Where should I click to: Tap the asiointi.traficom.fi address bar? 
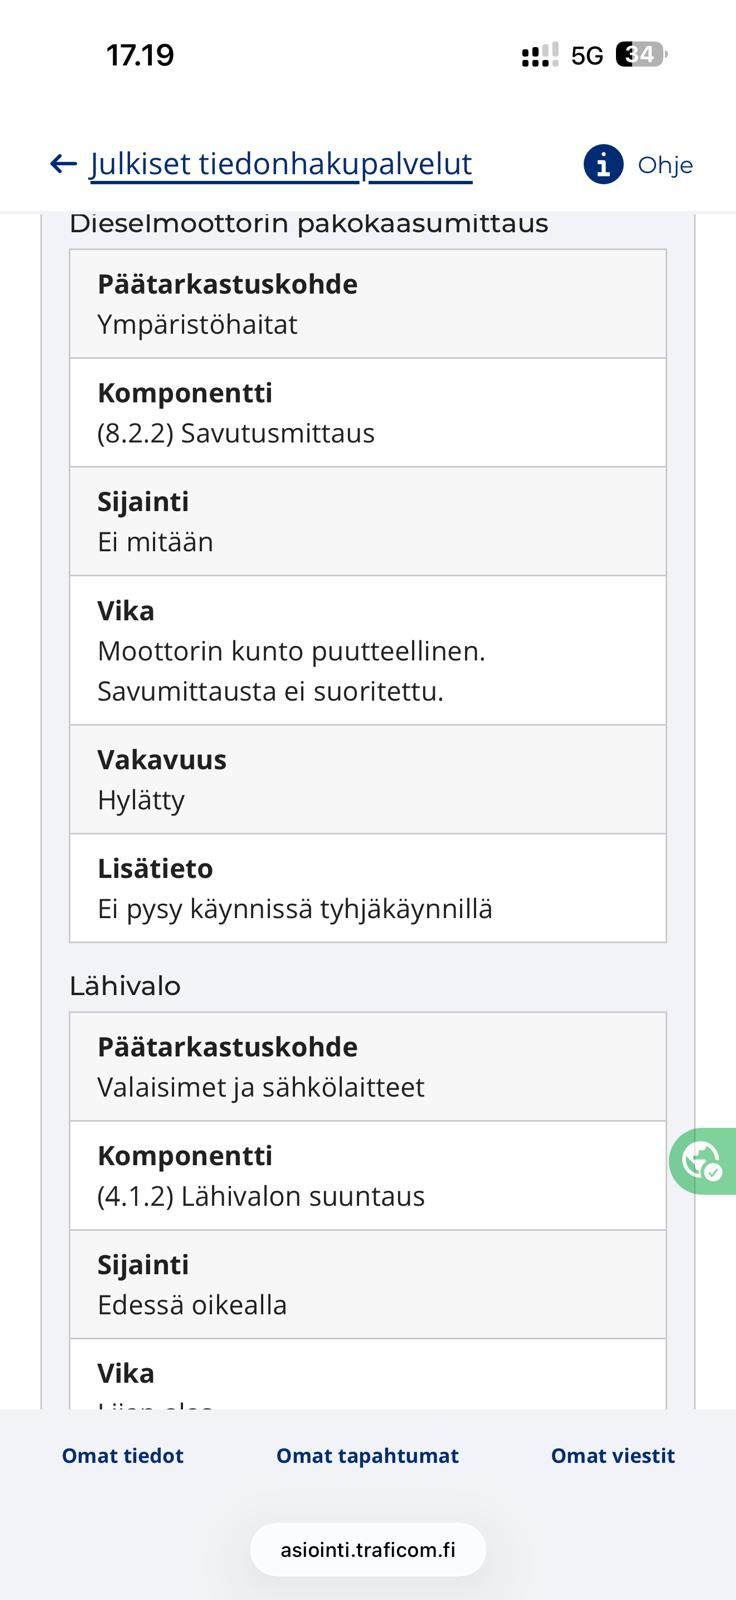click(368, 1550)
